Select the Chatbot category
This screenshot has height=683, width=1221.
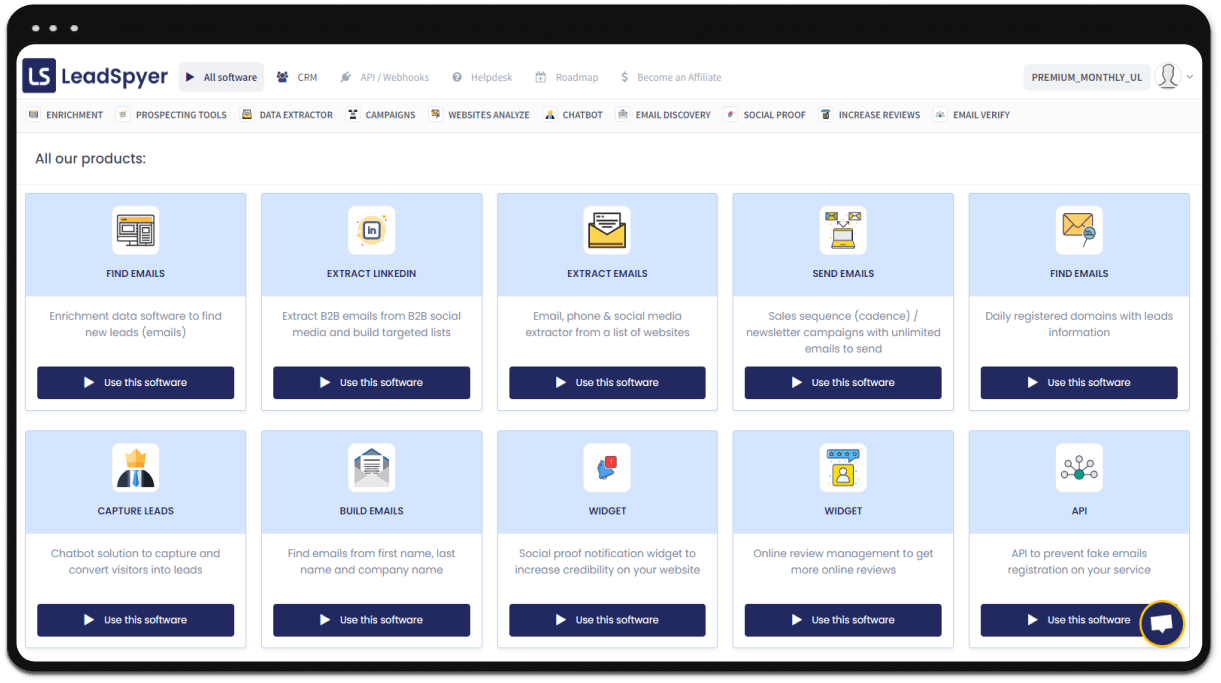tap(573, 115)
